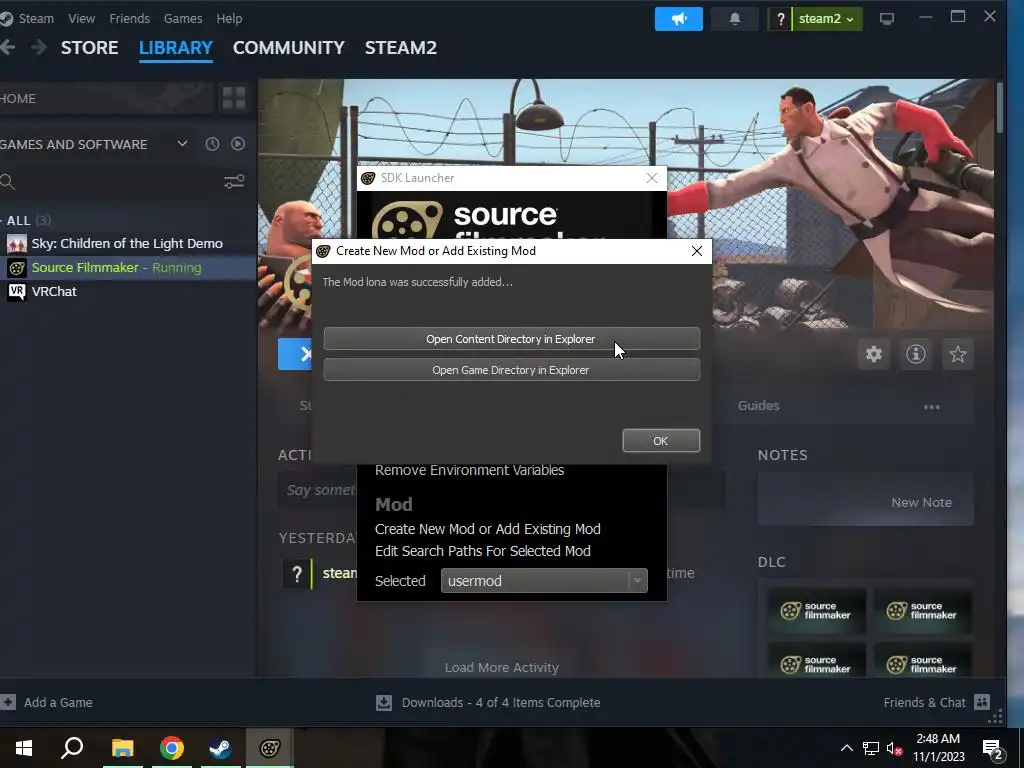Close the Create New Mod dialog
1024x768 pixels.
click(x=697, y=251)
